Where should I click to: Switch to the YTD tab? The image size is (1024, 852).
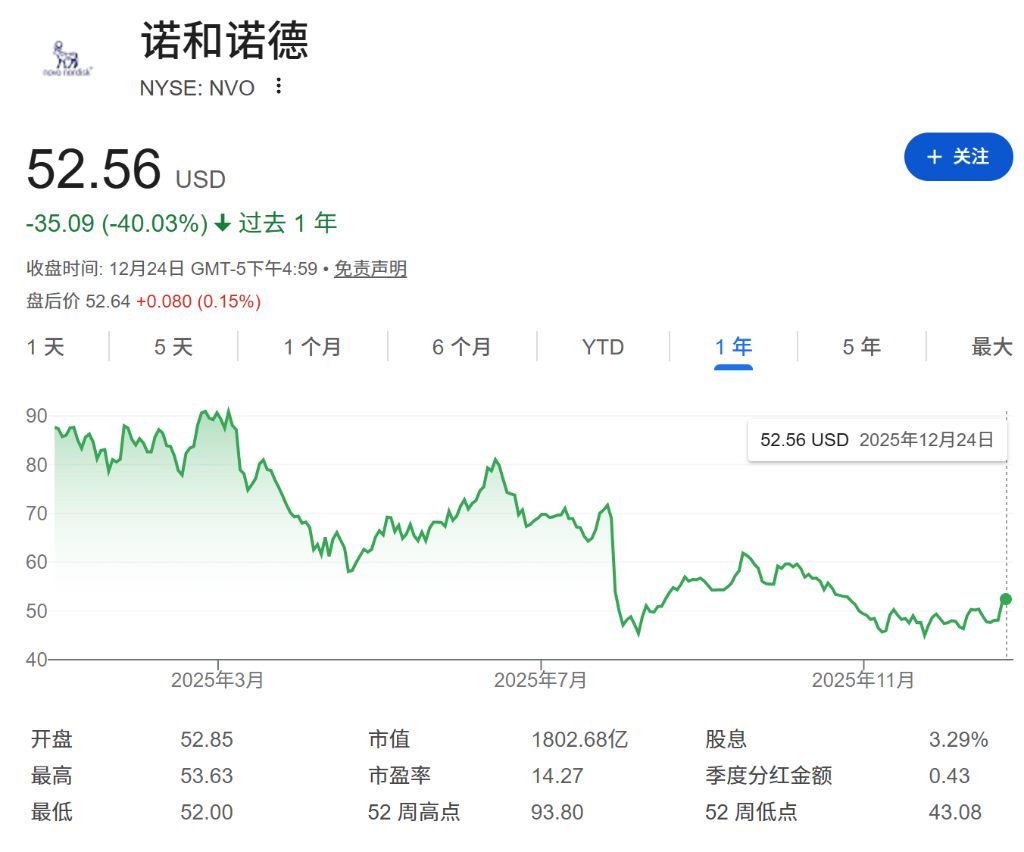coord(603,347)
